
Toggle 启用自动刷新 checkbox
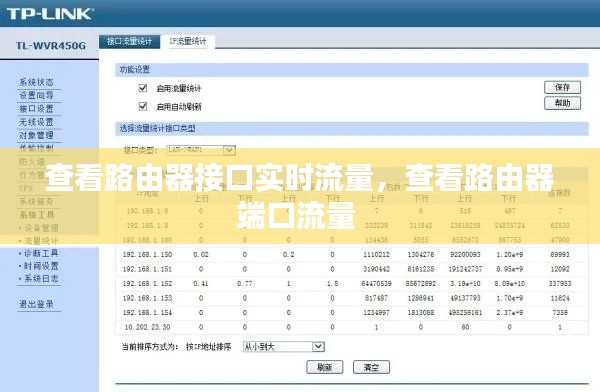[x=143, y=106]
